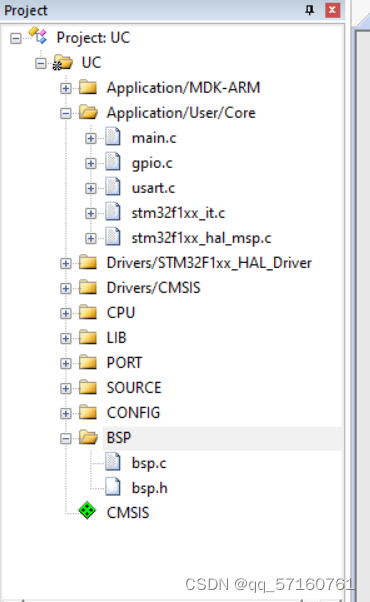Viewport: 370px width, 602px height.
Task: Expand the SOURCE group
Action: click(x=66, y=388)
